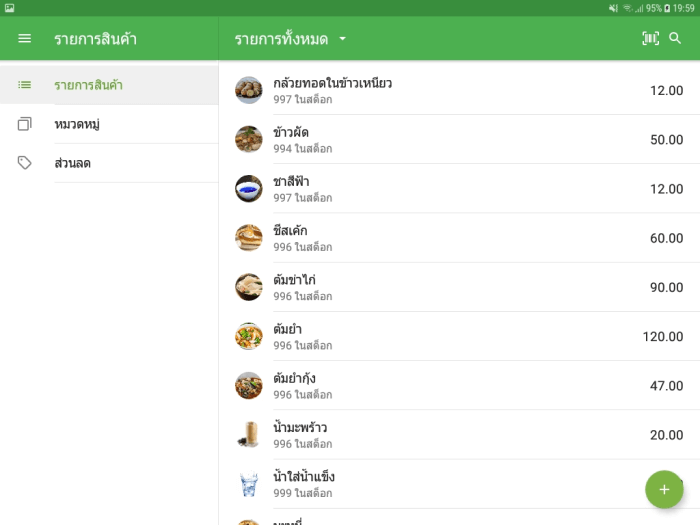
Task: Click the 50.00 price of ข้าวผัด
Action: coord(667,140)
